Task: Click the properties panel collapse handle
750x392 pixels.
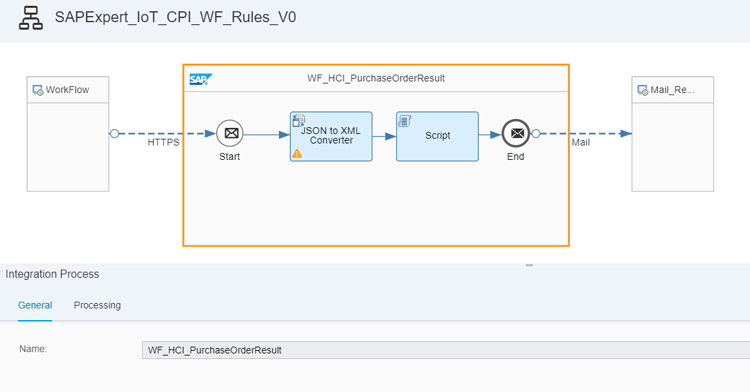Action: pos(529,265)
